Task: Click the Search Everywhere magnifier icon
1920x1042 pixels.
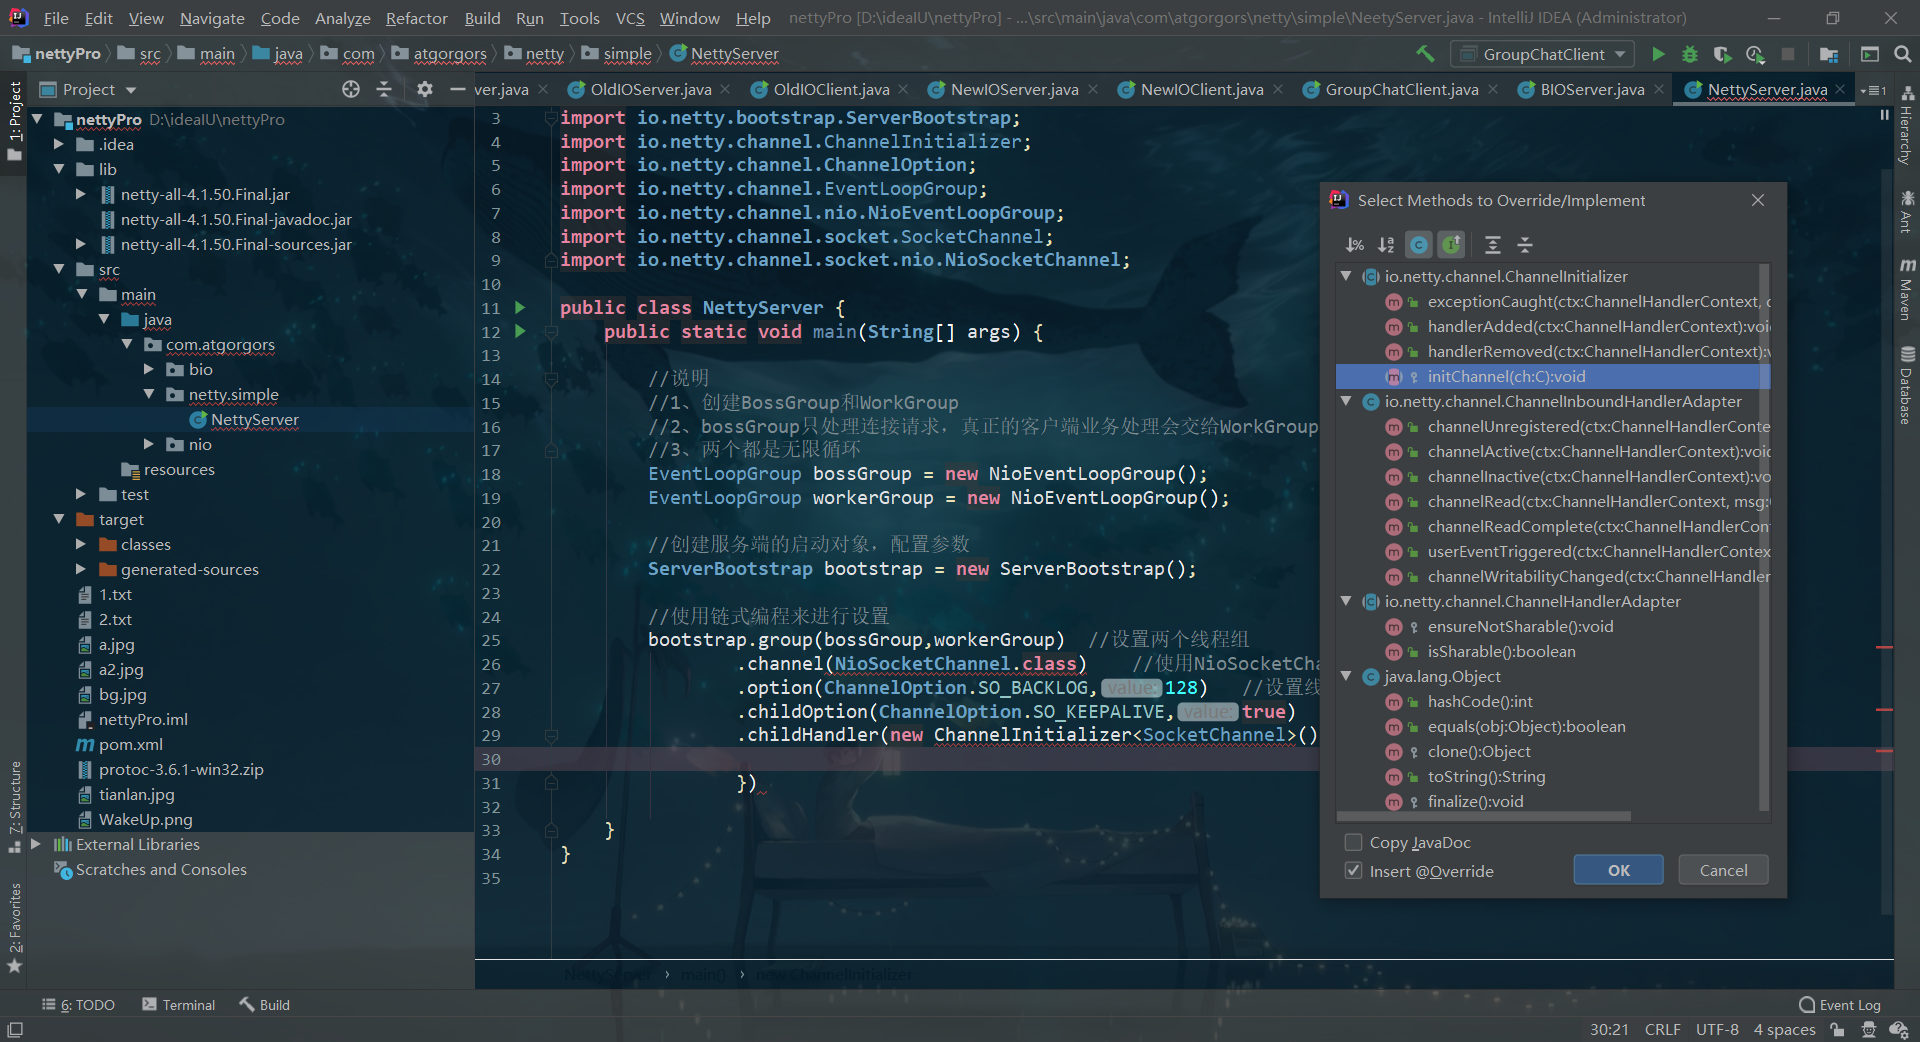Action: coord(1903,54)
